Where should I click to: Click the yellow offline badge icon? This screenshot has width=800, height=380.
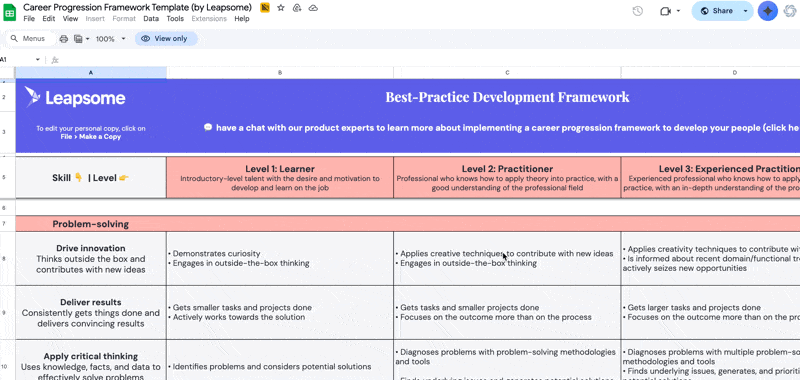tap(265, 8)
